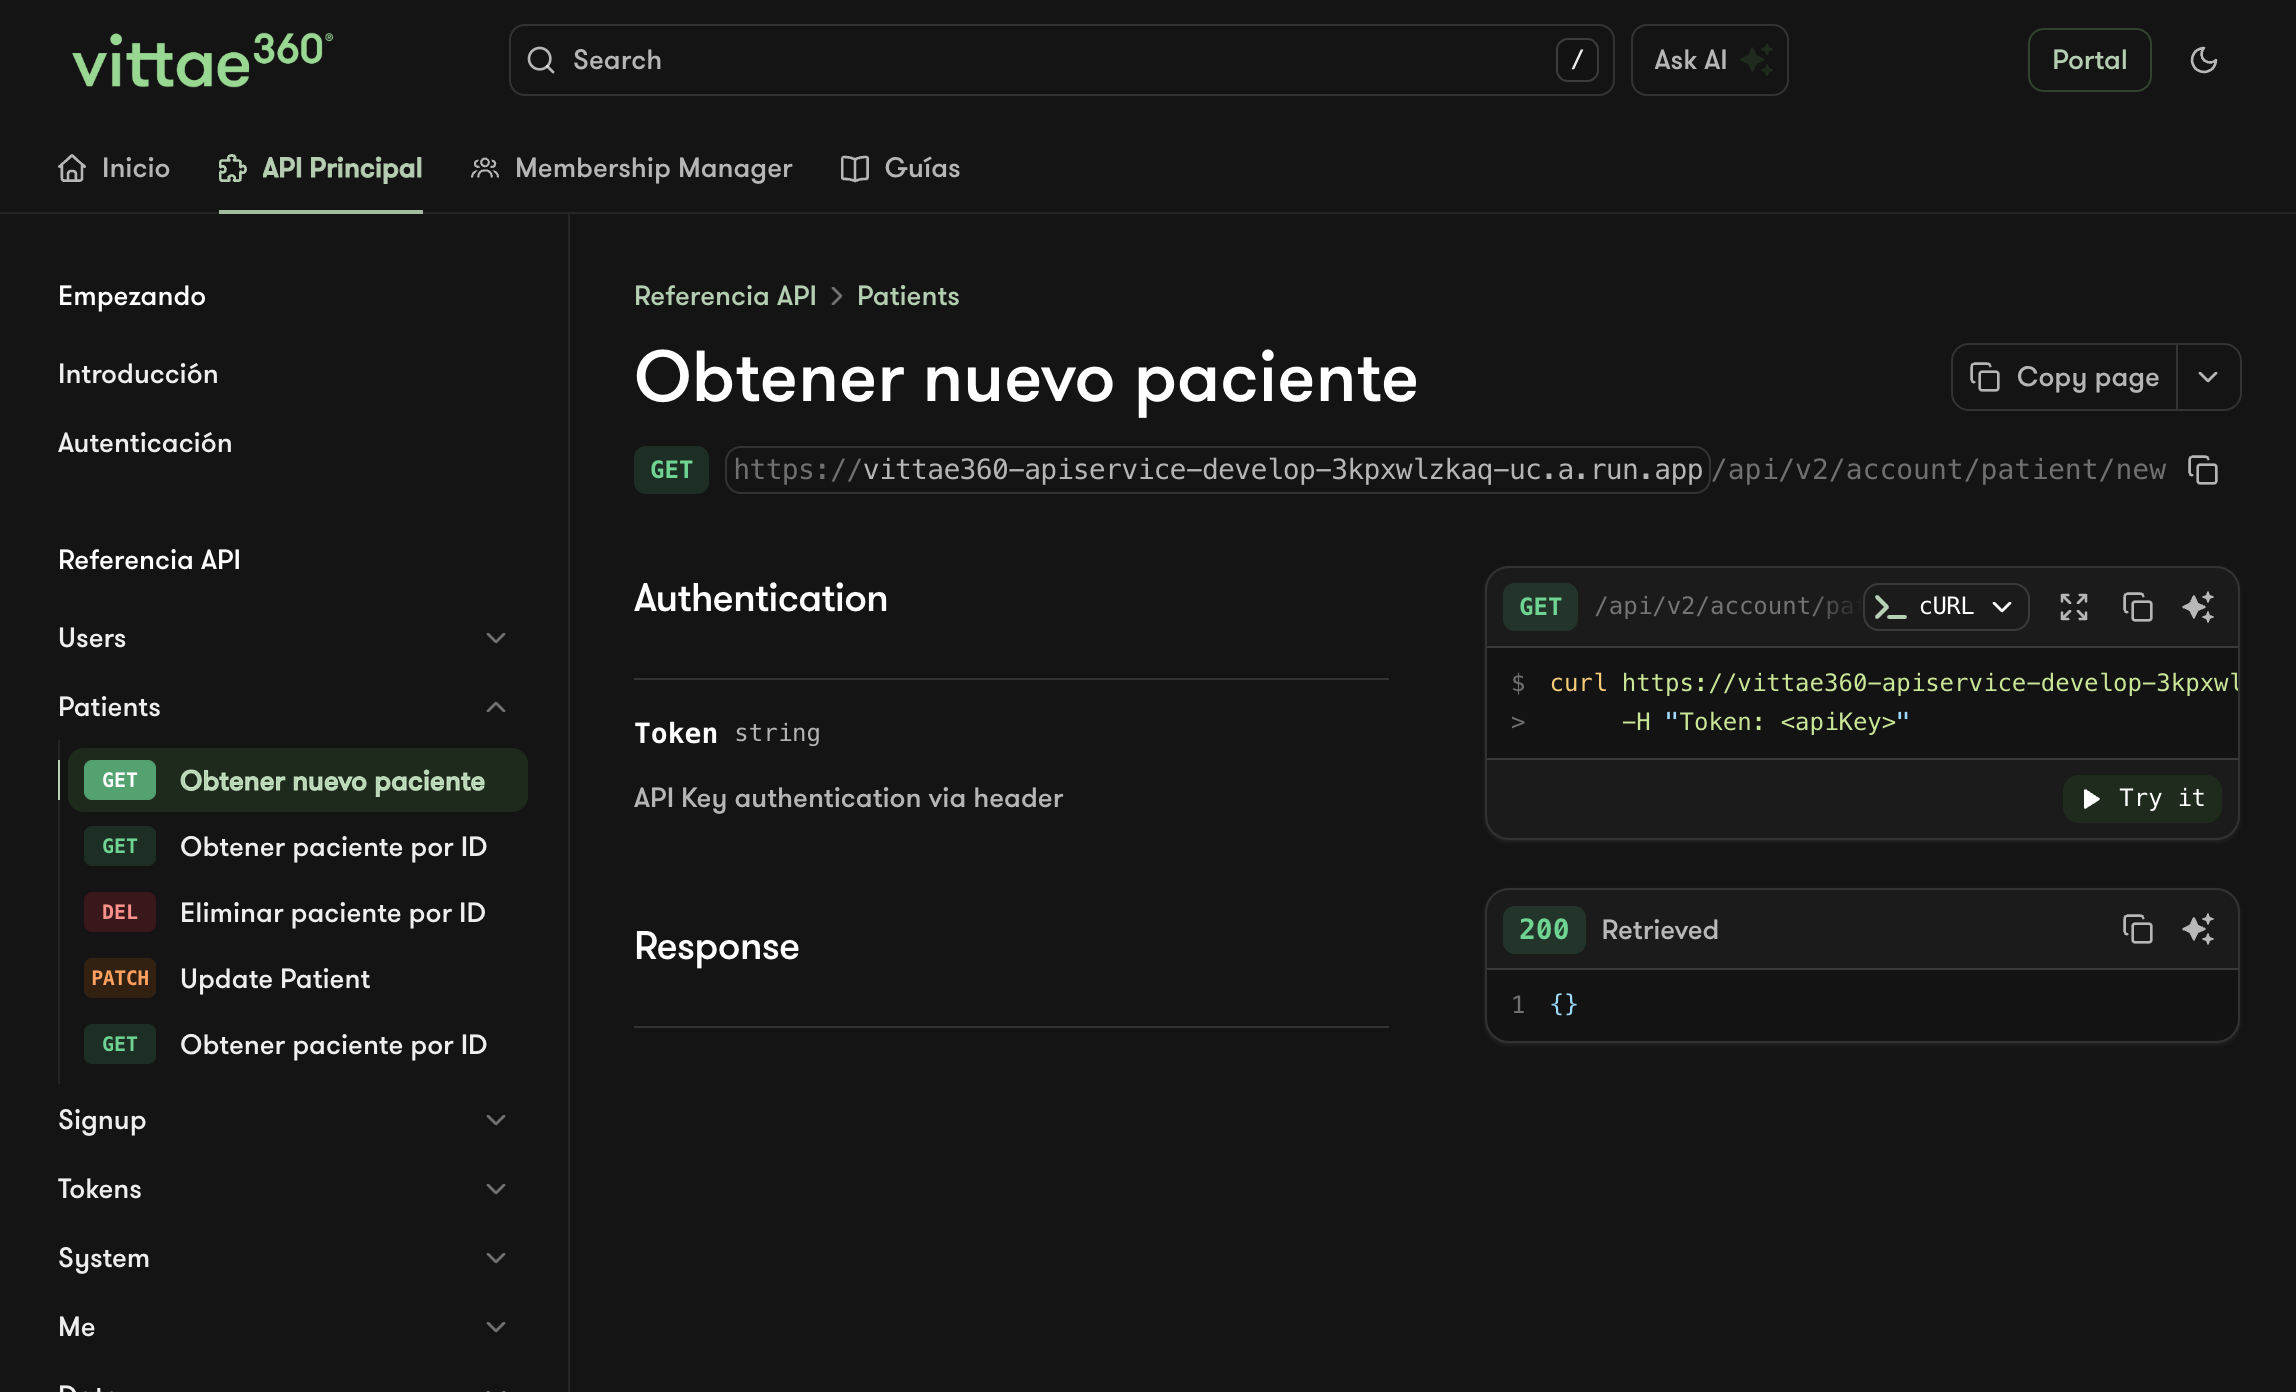The image size is (2296, 1392).
Task: Click the GET method badge beside URL
Action: pyautogui.click(x=671, y=470)
